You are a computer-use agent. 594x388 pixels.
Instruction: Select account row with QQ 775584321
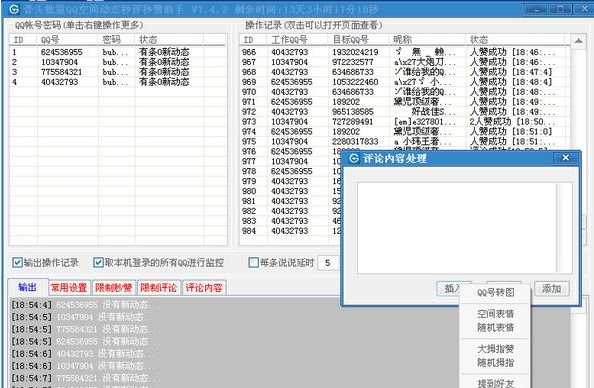118,72
